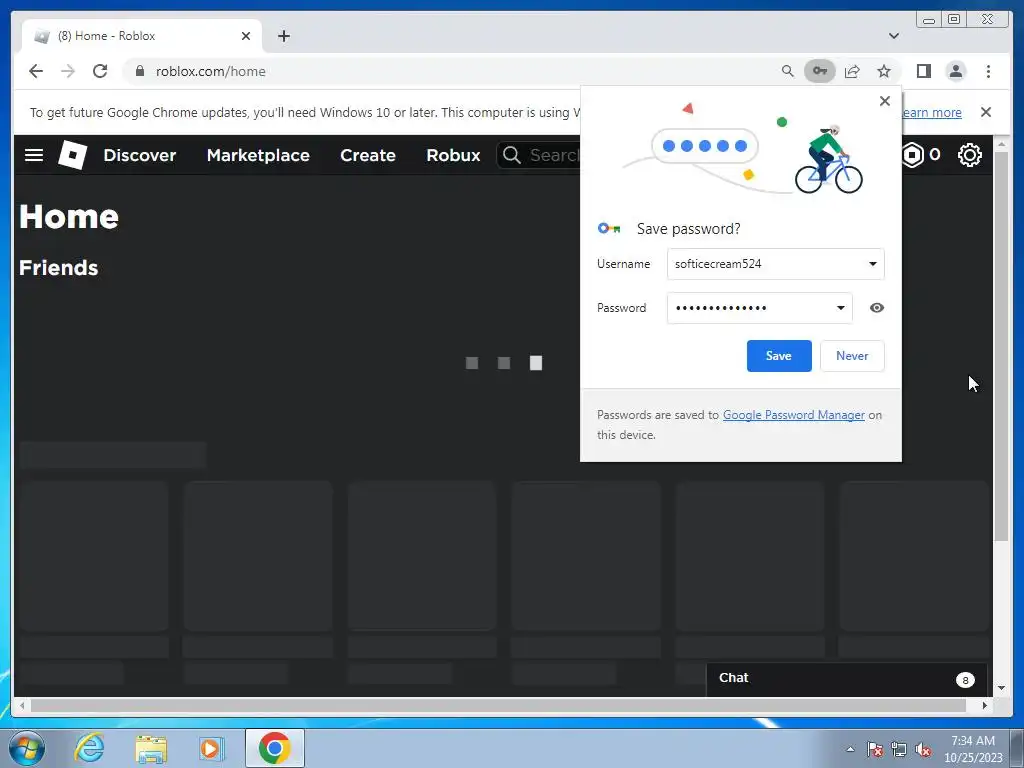Click Never for this site

pyautogui.click(x=852, y=356)
